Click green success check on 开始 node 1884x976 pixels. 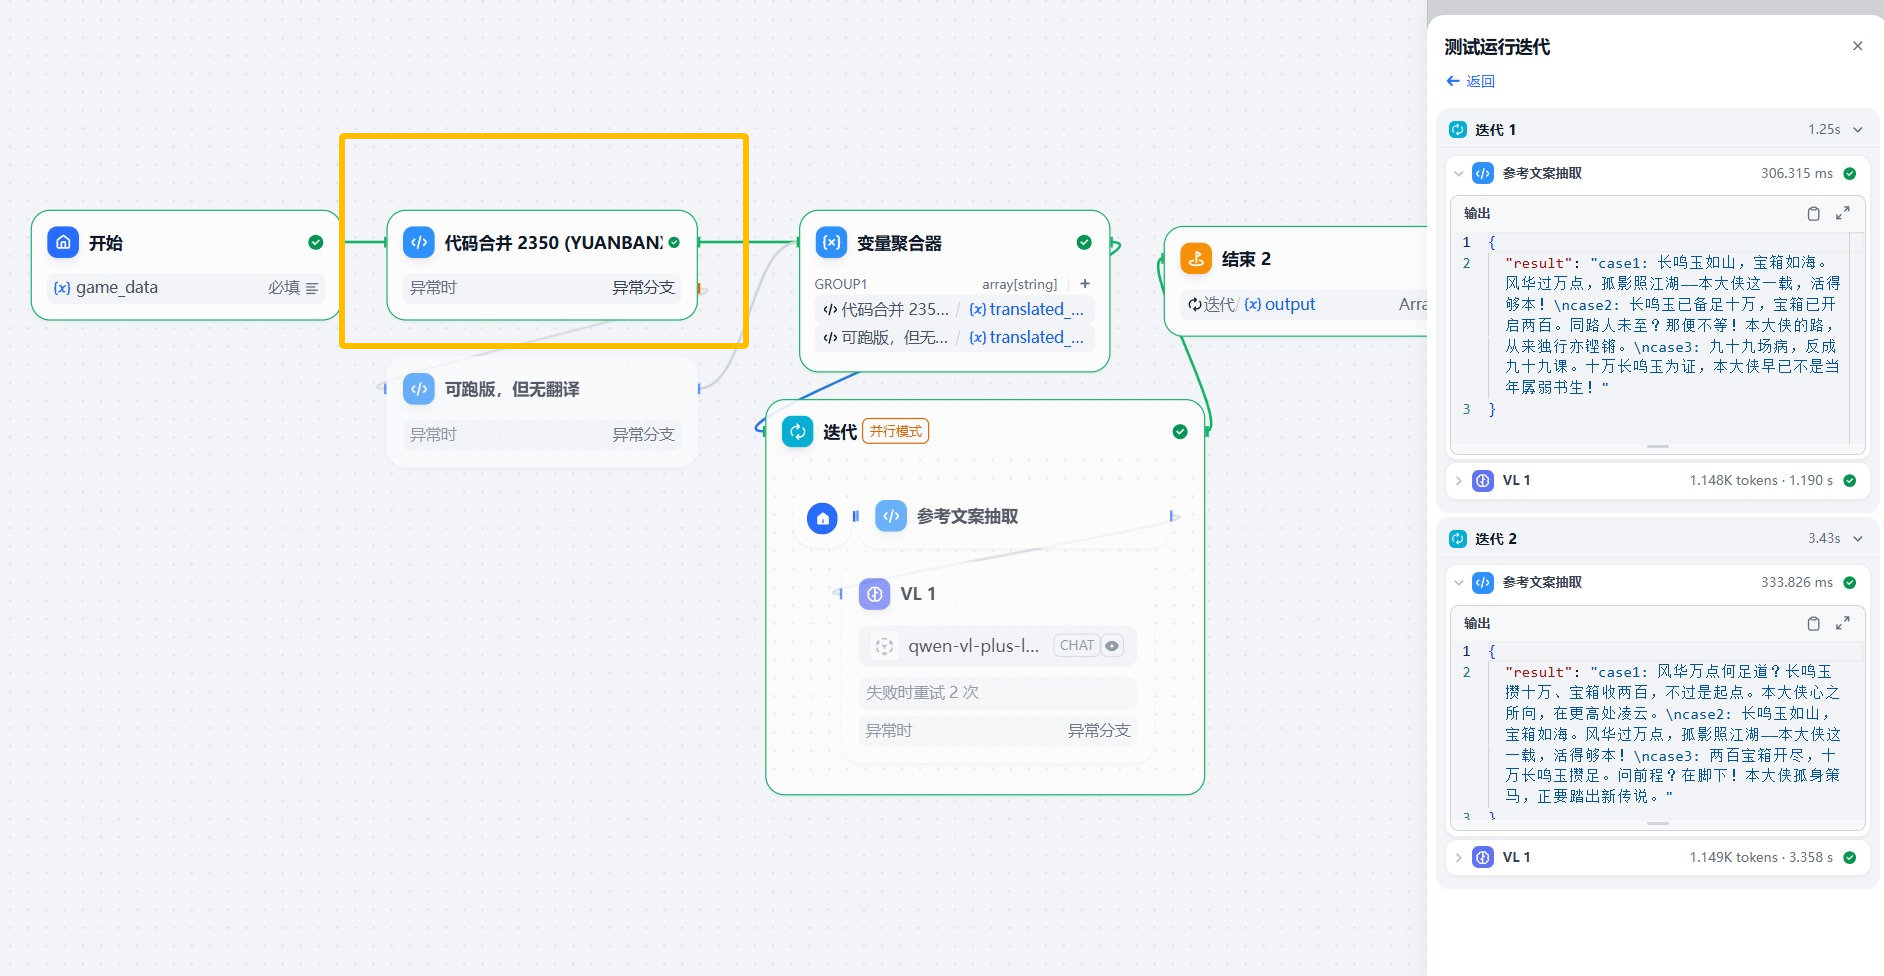pos(316,242)
